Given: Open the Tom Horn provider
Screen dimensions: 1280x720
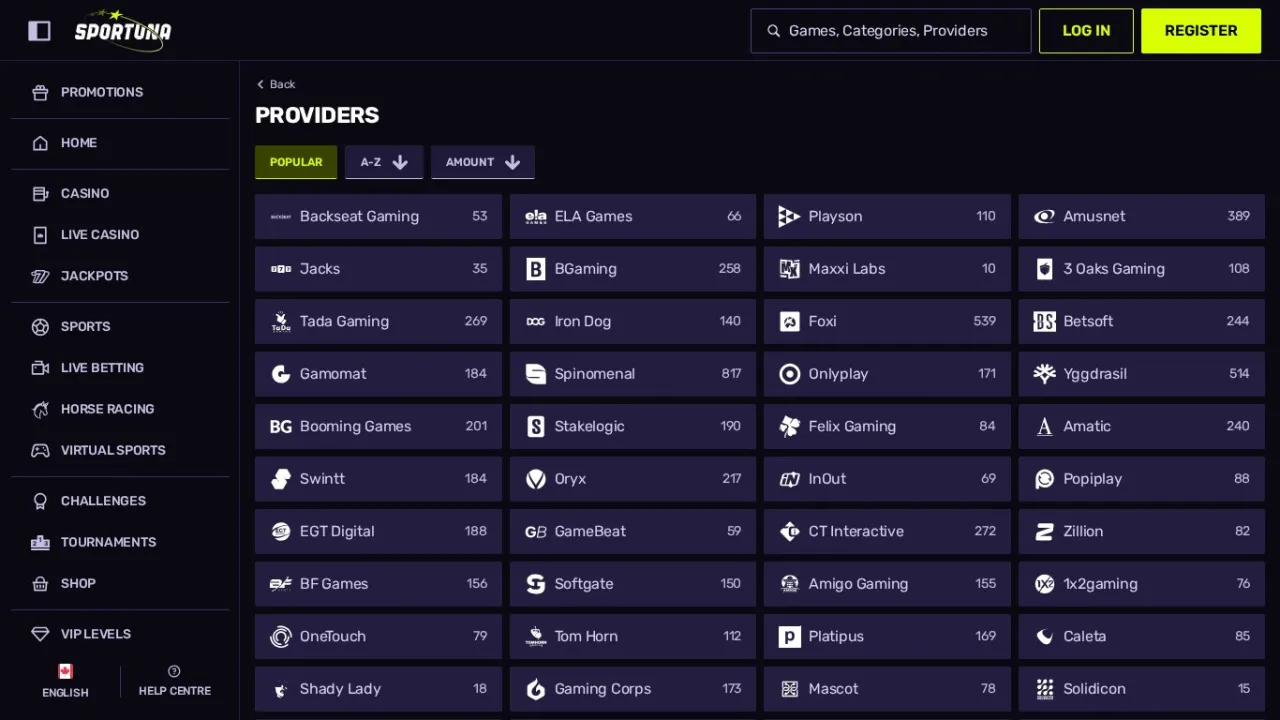Looking at the screenshot, I should pos(633,636).
